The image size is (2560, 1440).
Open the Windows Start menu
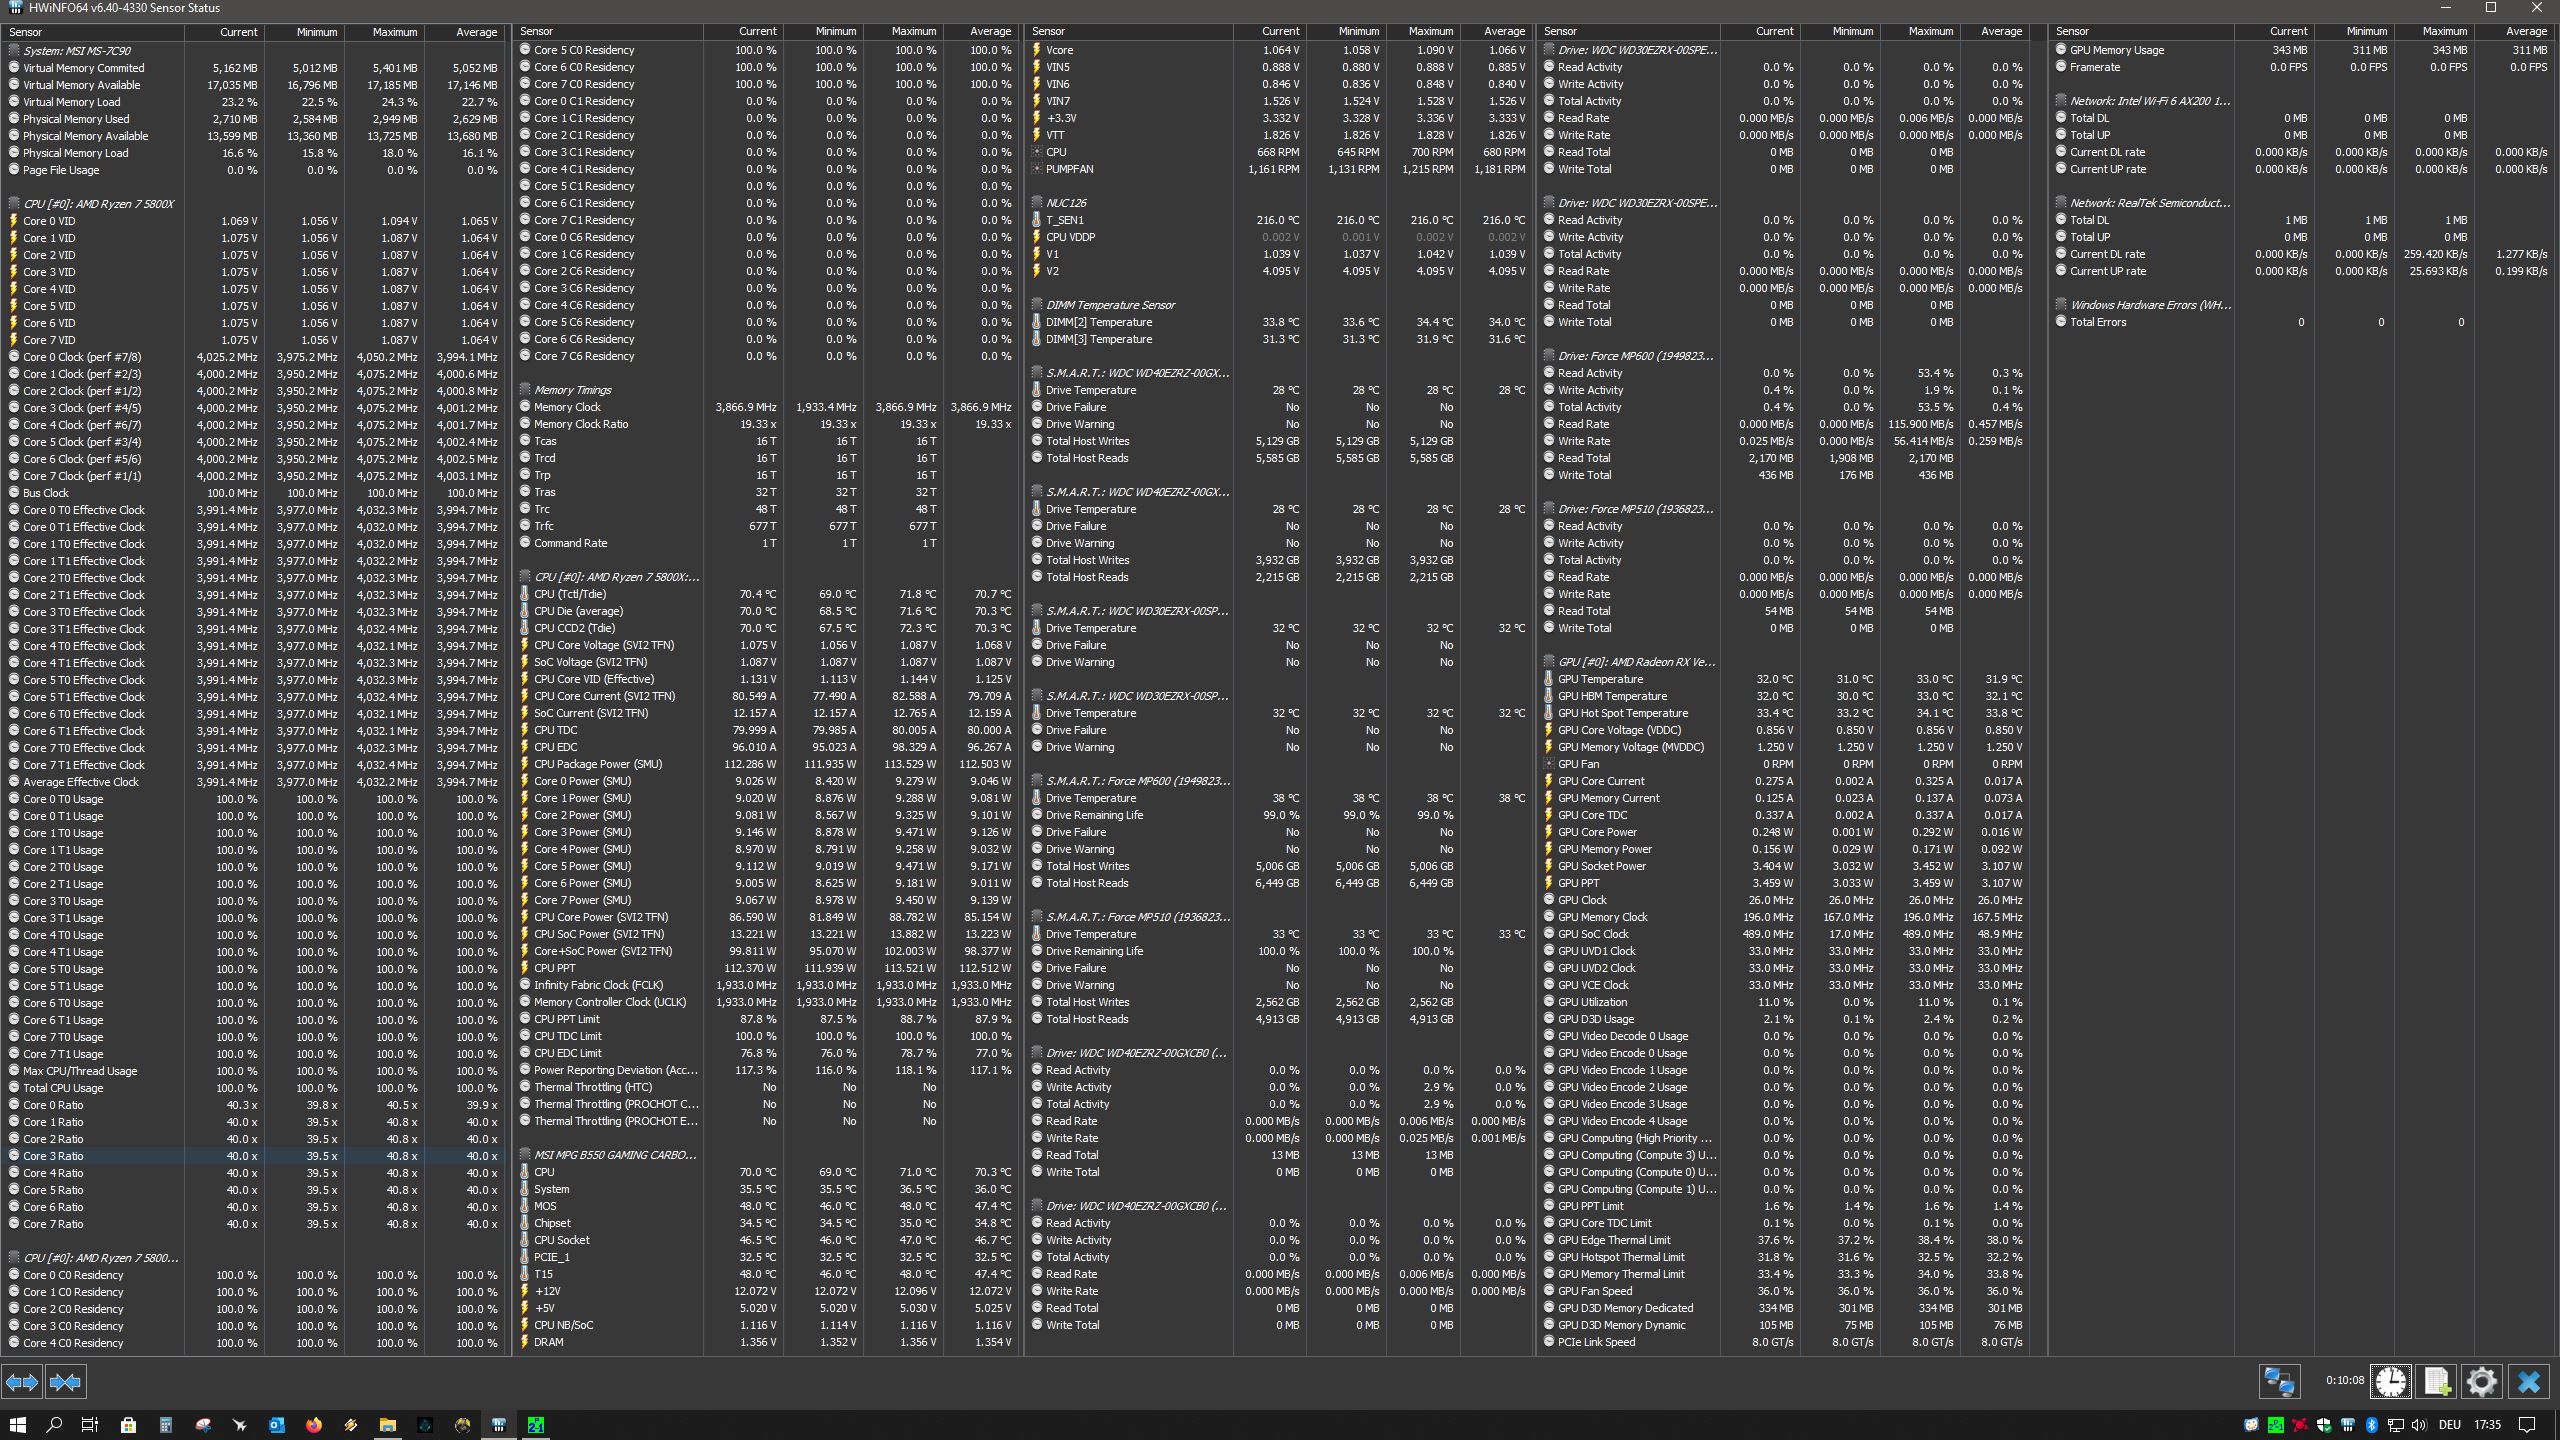[x=17, y=1425]
